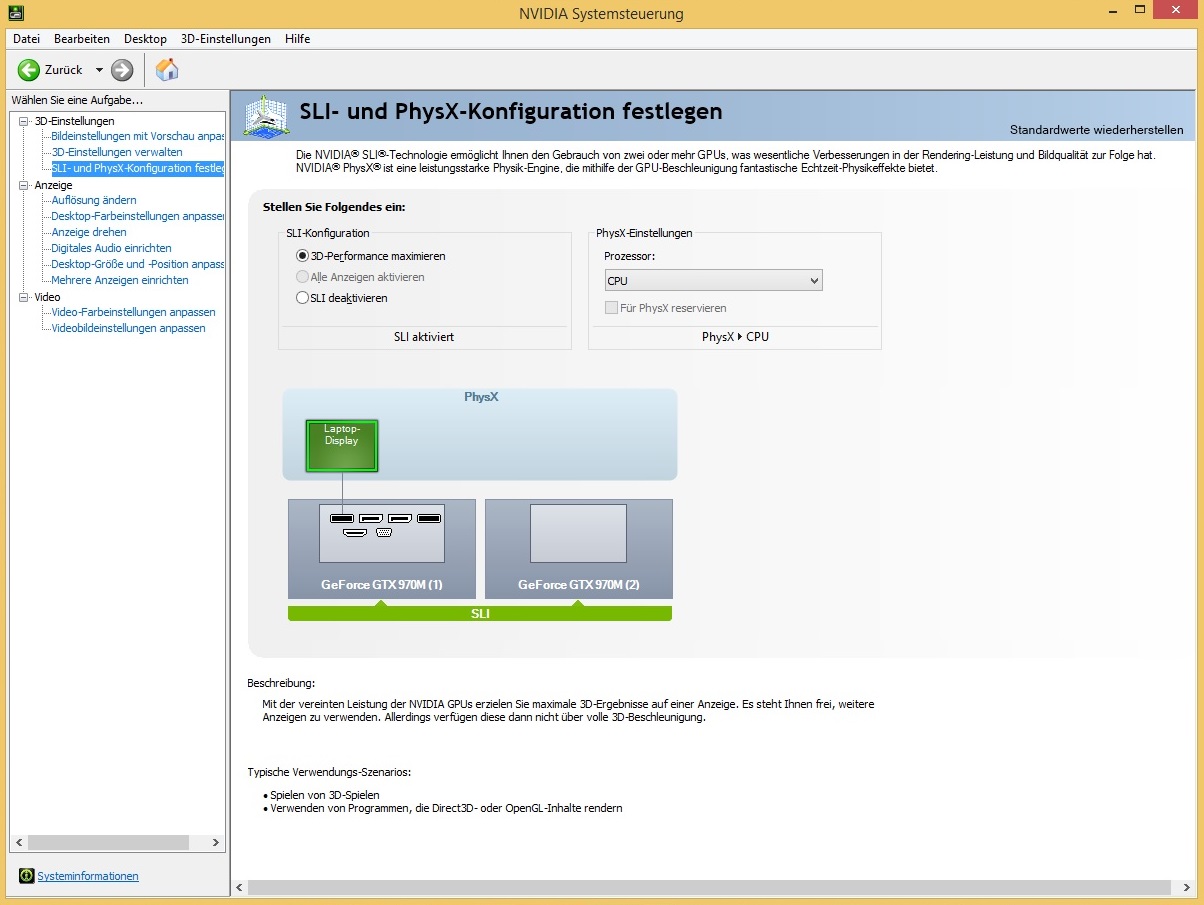Click the 'Wählen Sie eine Aufgabe...' pane header
Image resolution: width=1204 pixels, height=905 pixels.
77,100
